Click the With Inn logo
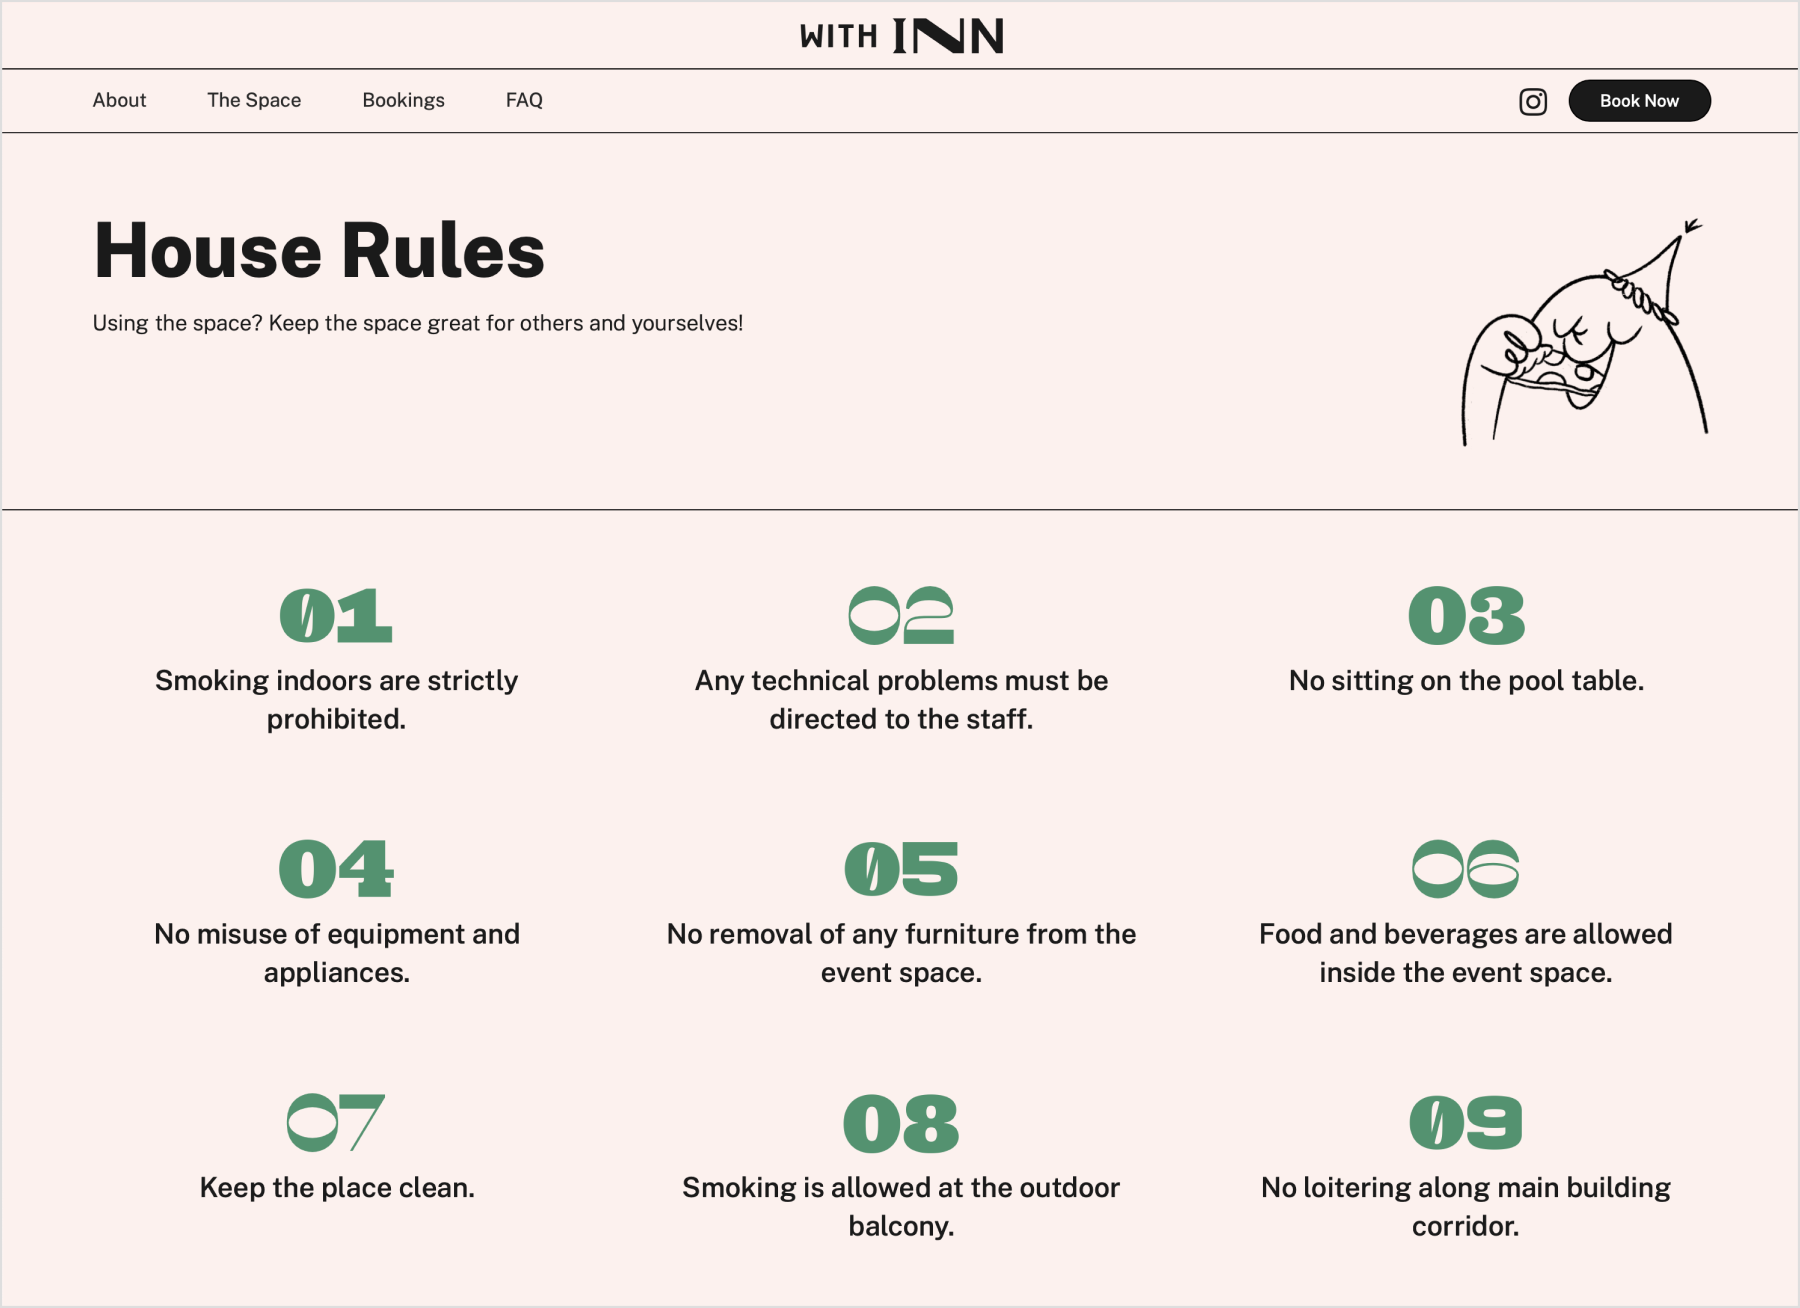Viewport: 1800px width, 1308px height. [901, 36]
